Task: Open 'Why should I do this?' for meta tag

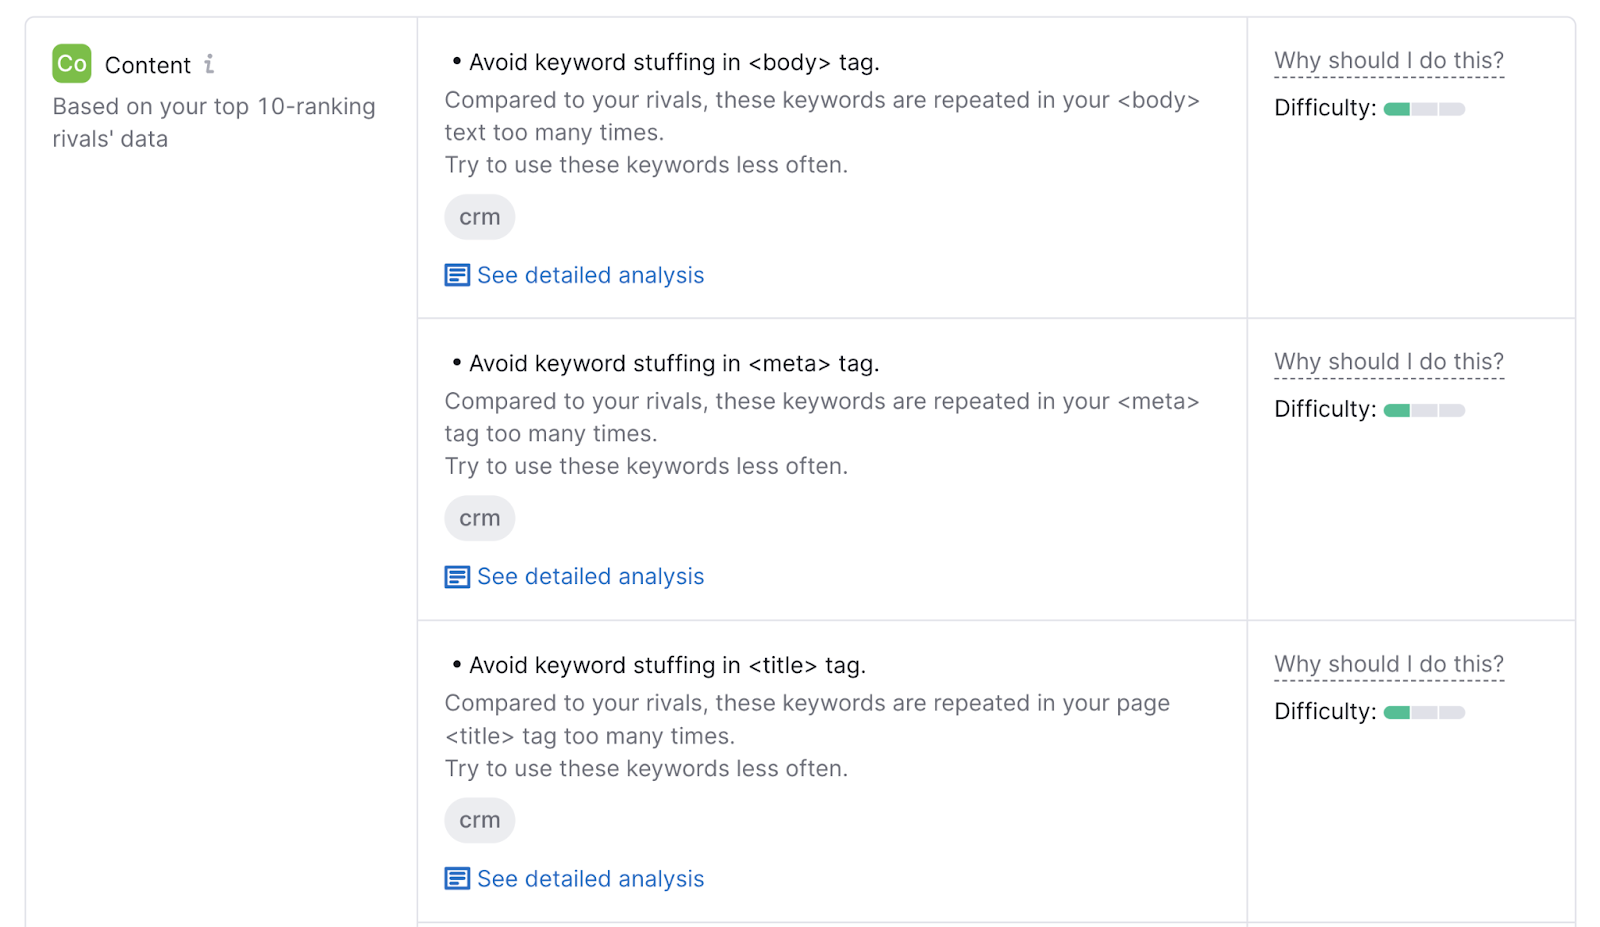Action: (x=1388, y=361)
